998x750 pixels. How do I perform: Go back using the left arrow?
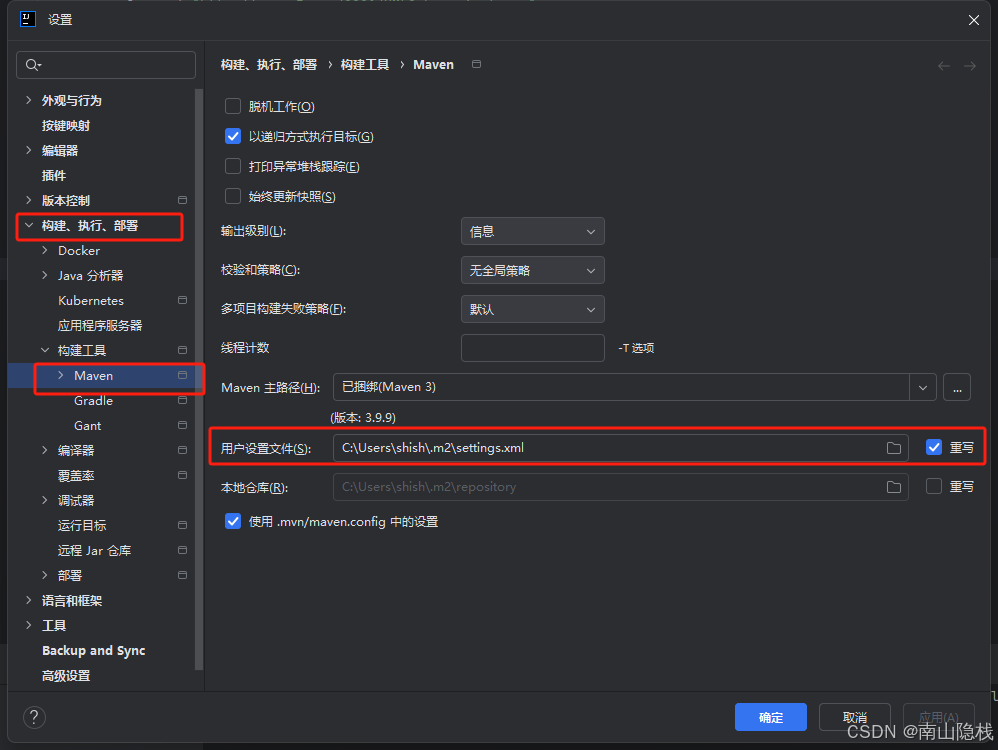click(x=944, y=66)
